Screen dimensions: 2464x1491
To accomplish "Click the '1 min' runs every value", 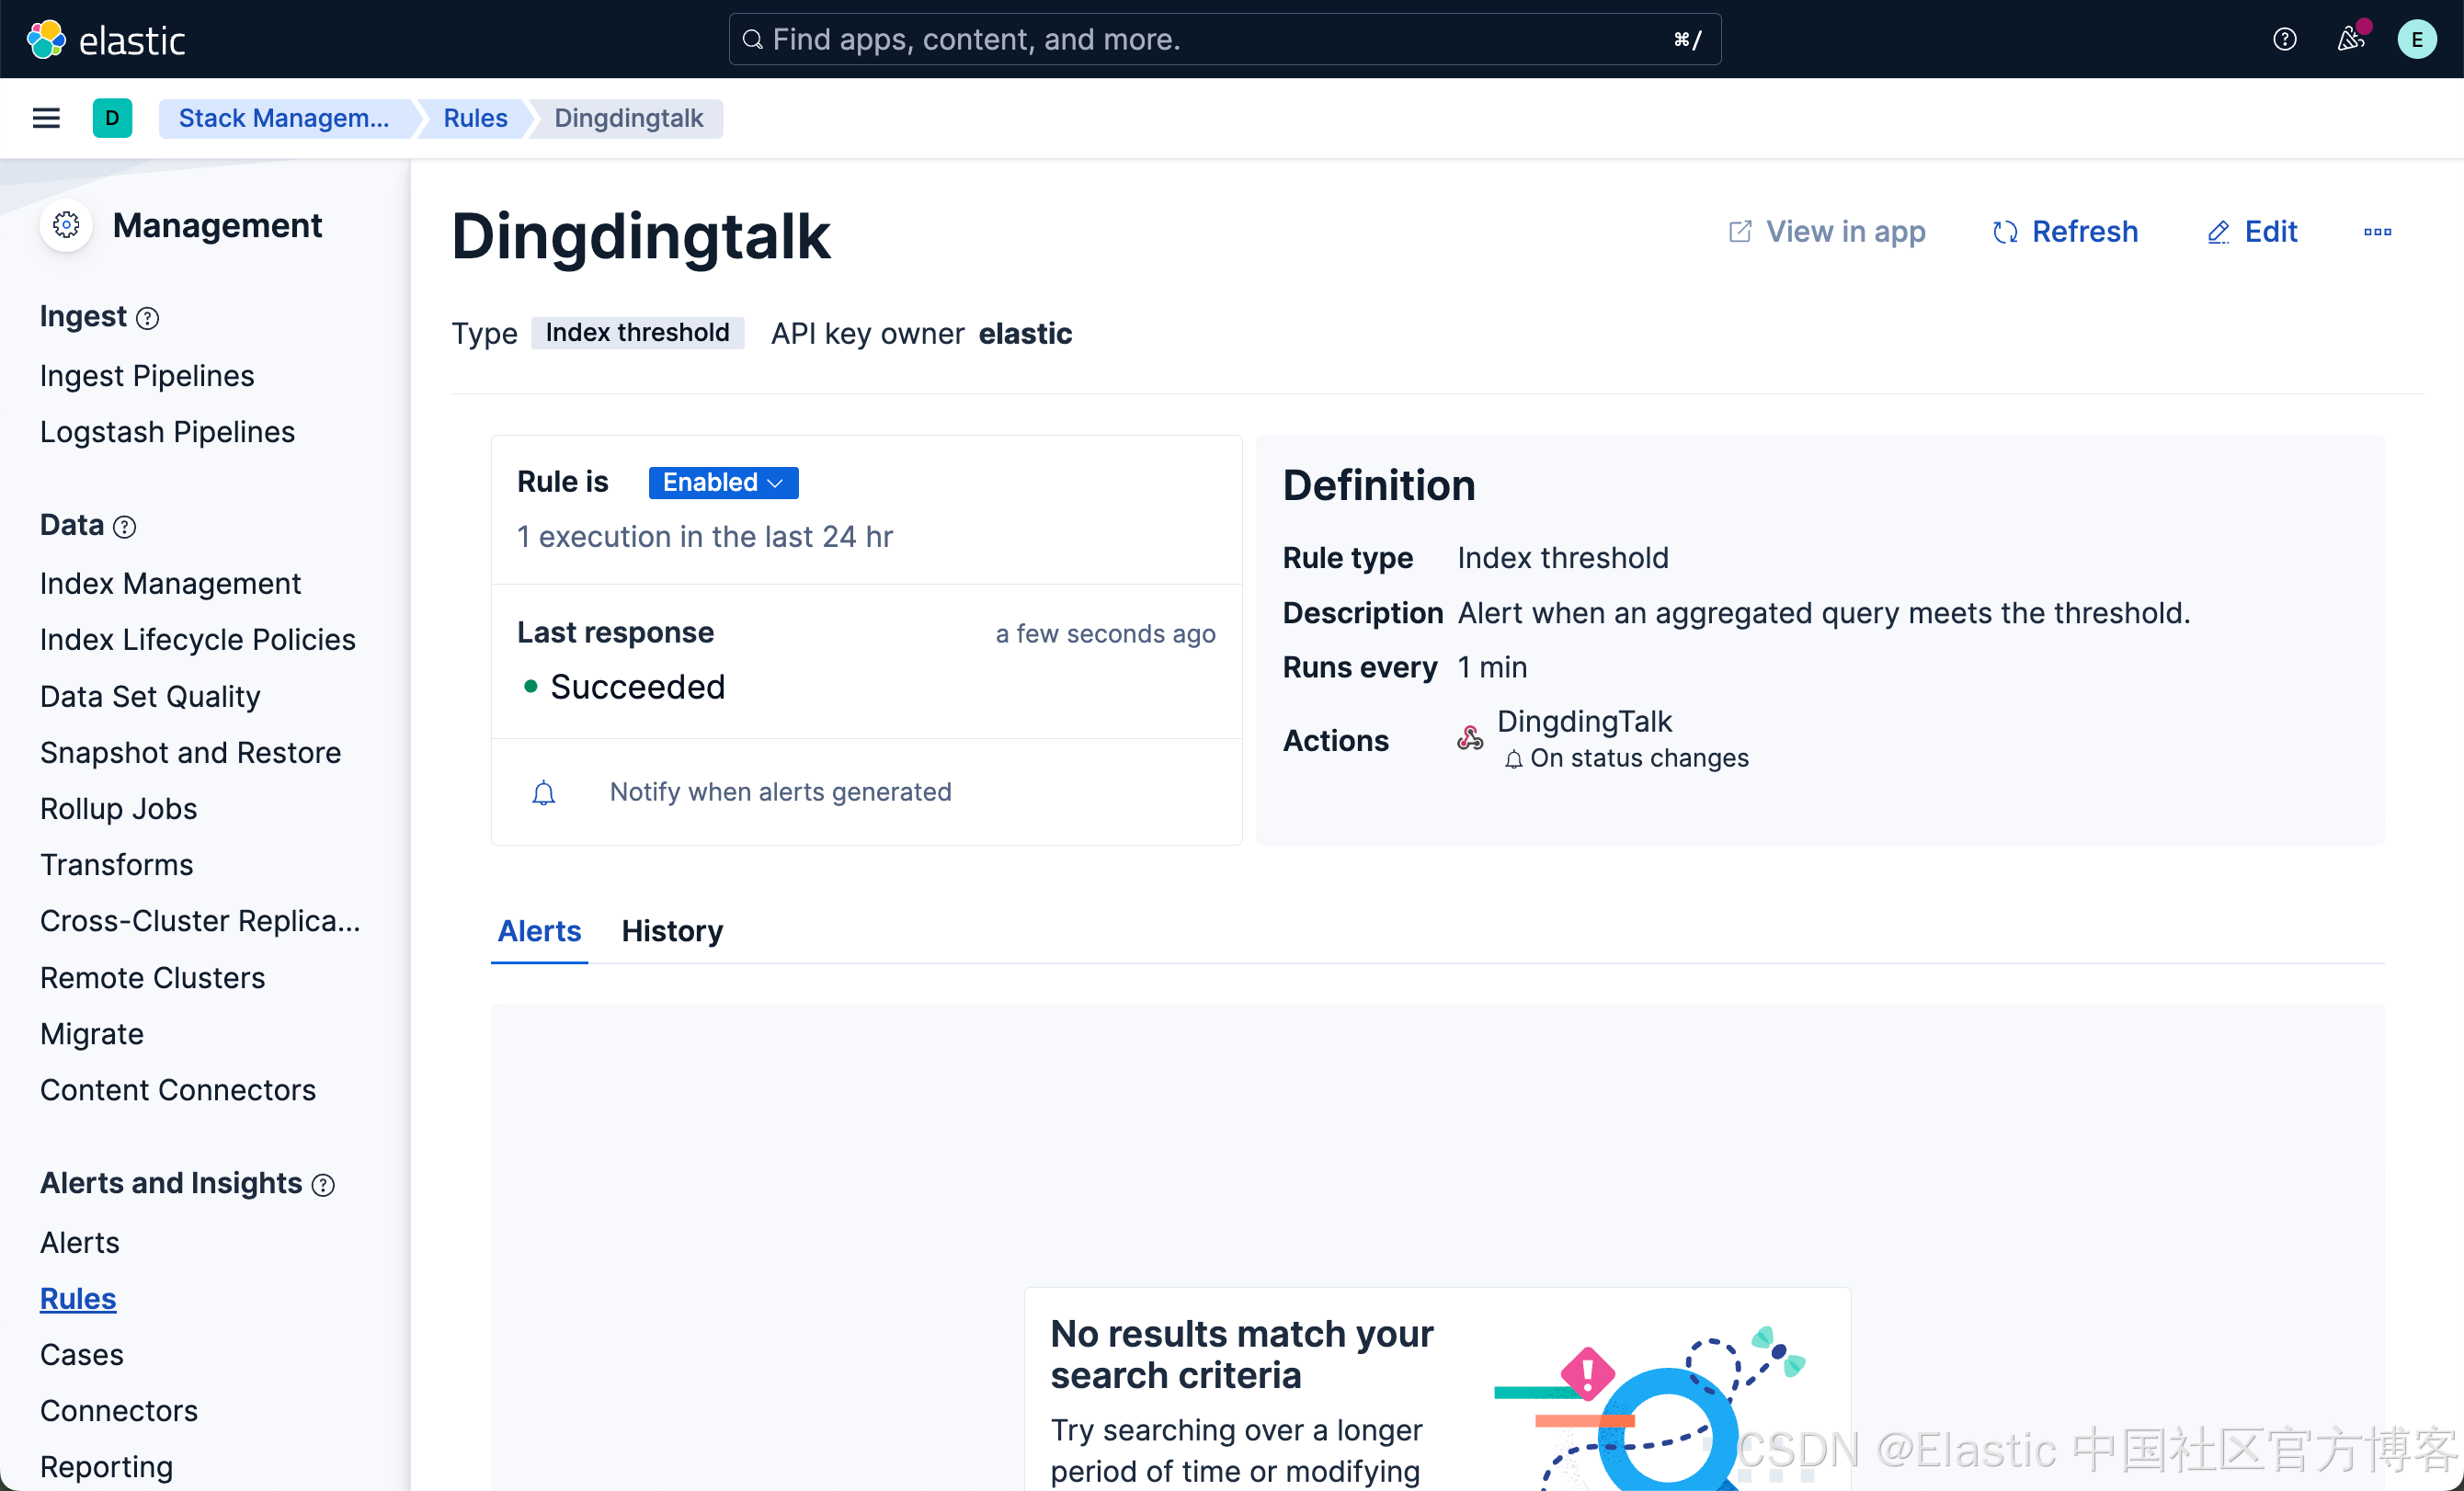I will coord(1492,667).
